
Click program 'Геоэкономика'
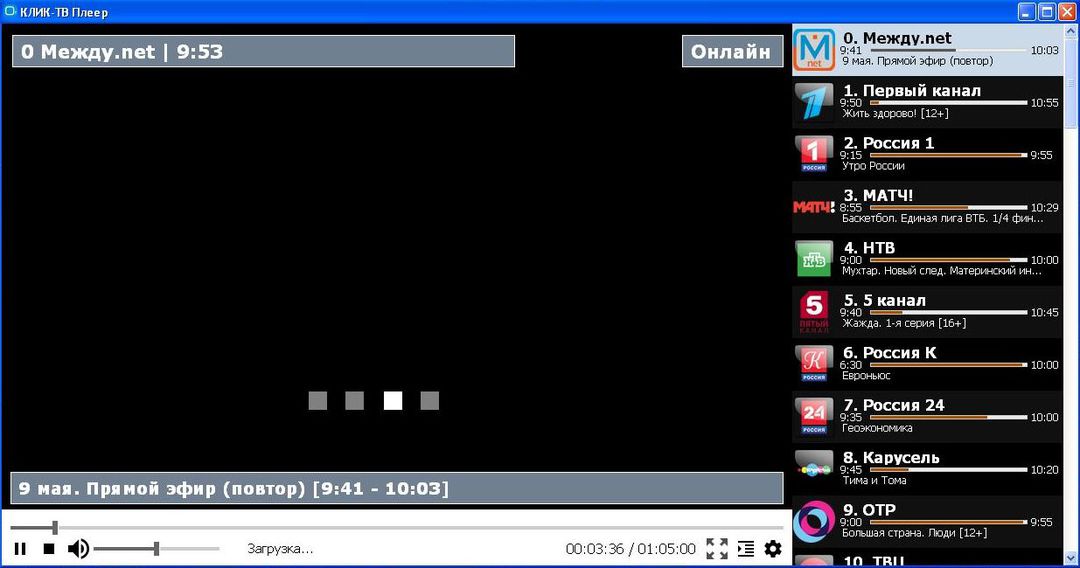pos(877,428)
